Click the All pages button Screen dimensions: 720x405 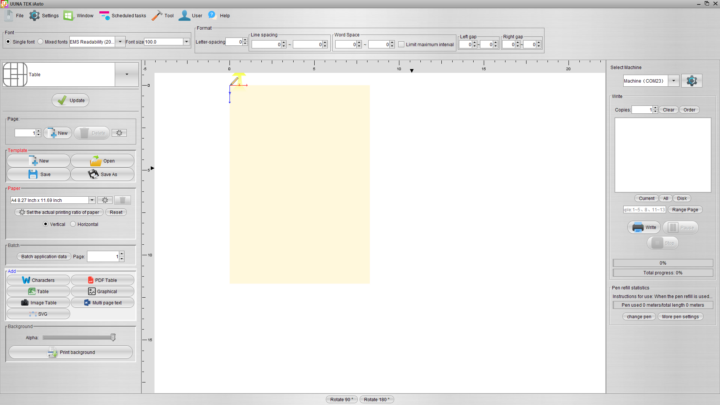pyautogui.click(x=665, y=198)
